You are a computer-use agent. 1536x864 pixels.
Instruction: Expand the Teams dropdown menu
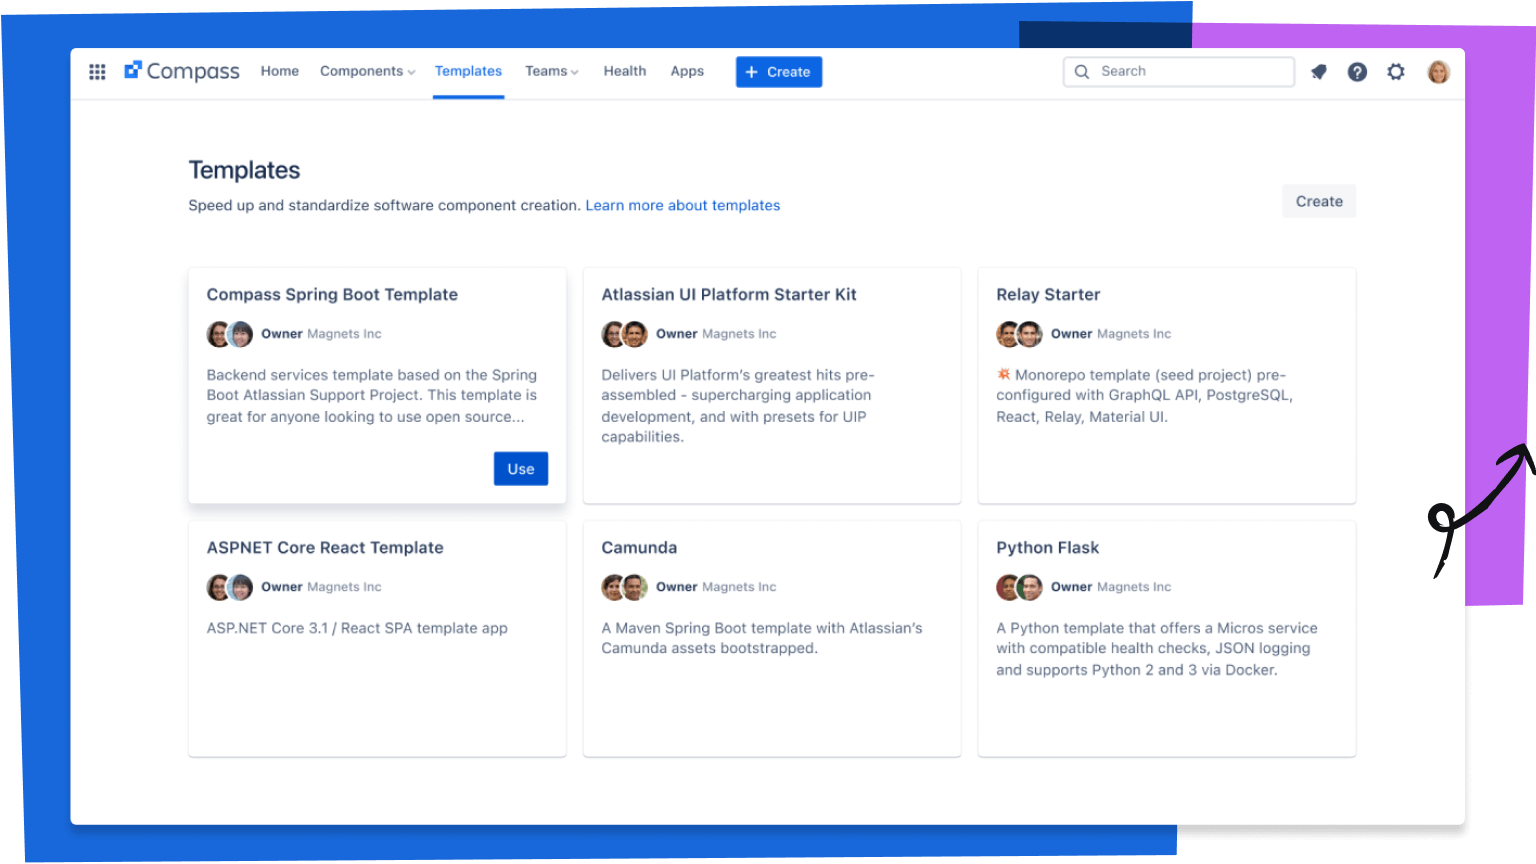click(x=552, y=72)
